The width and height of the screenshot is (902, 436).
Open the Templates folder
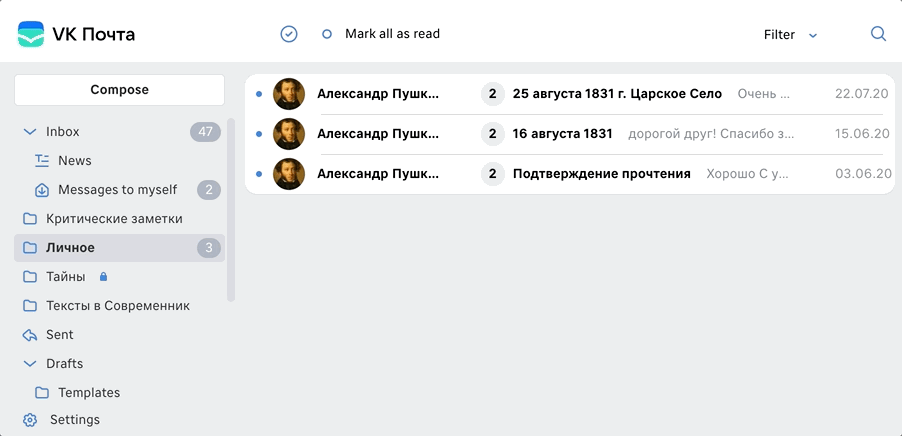(119, 393)
